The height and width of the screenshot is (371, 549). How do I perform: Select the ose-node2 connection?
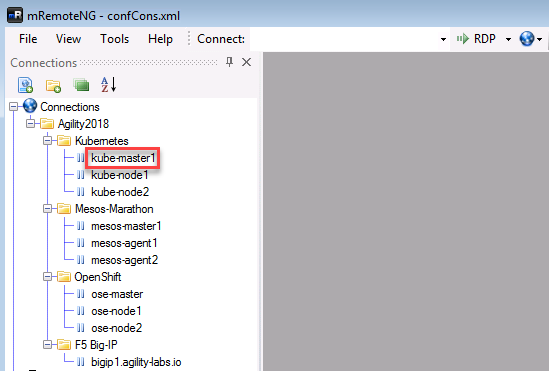pyautogui.click(x=117, y=328)
